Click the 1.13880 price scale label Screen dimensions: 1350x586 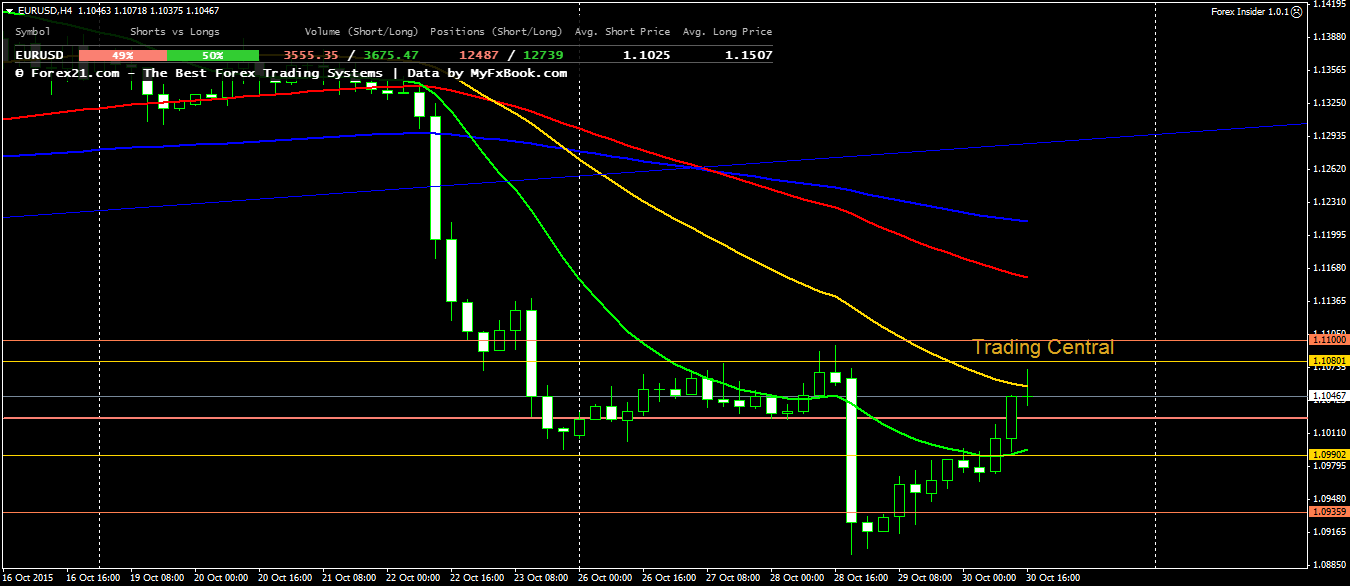[1331, 37]
